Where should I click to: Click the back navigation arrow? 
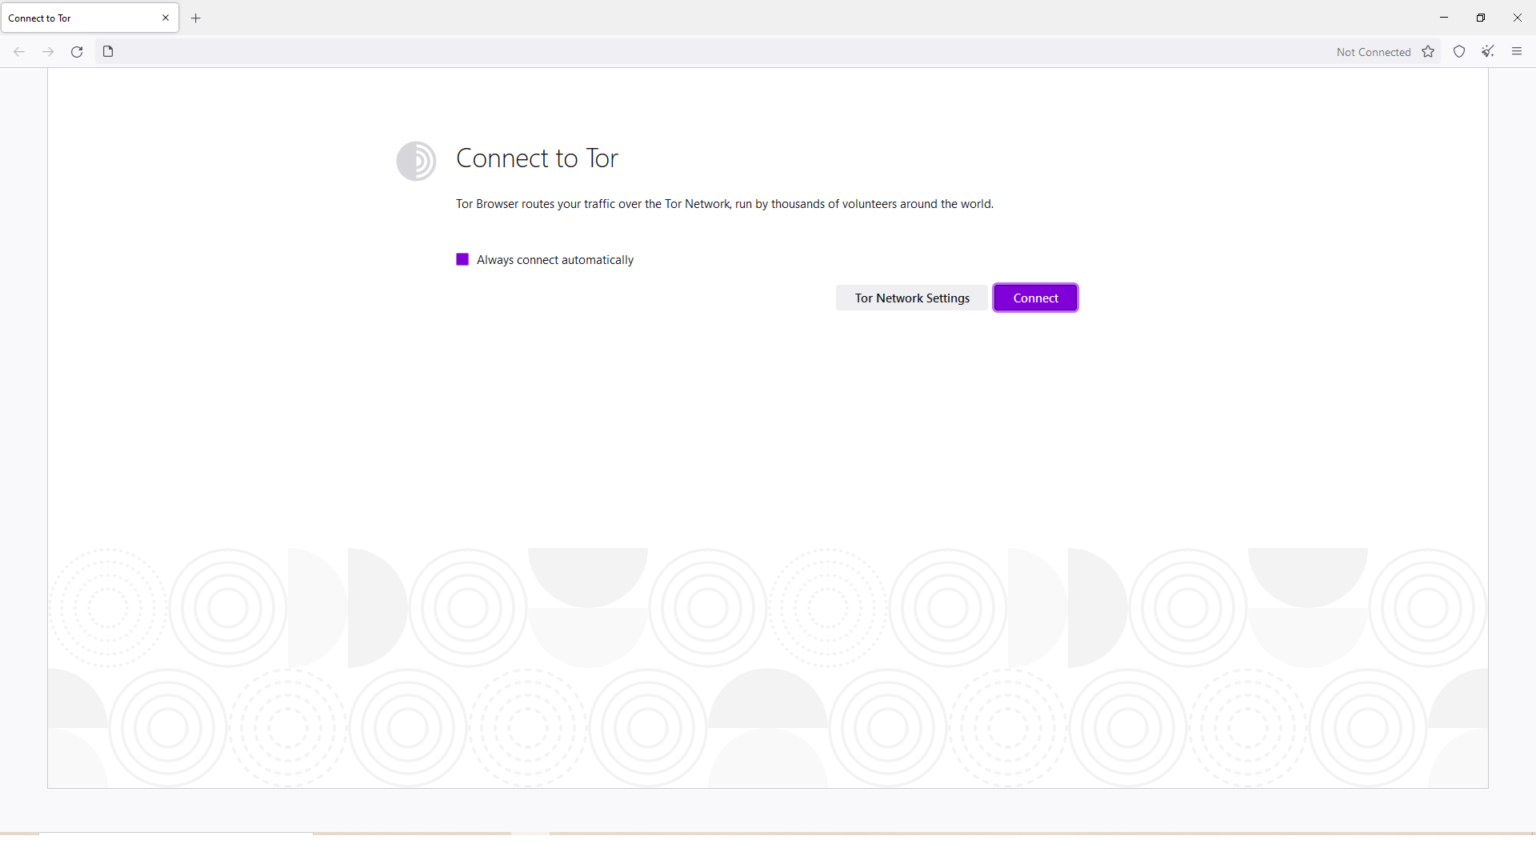click(x=19, y=51)
